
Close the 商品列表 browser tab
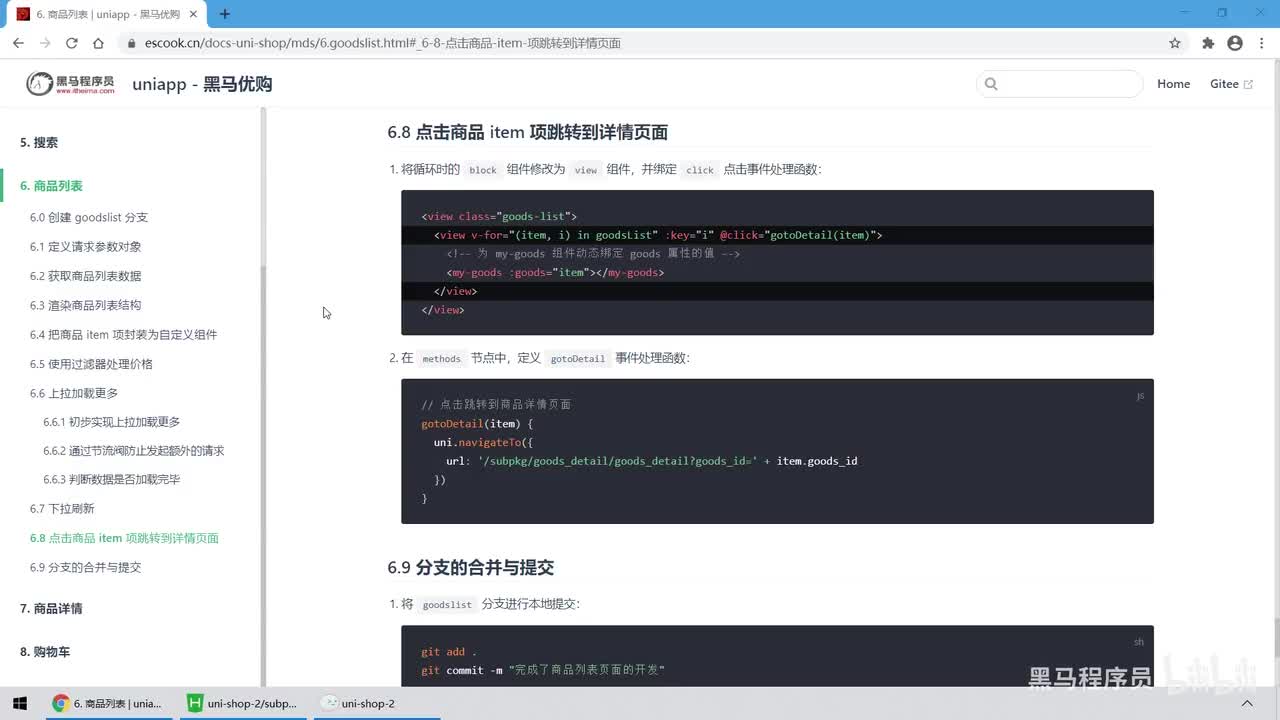(193, 14)
